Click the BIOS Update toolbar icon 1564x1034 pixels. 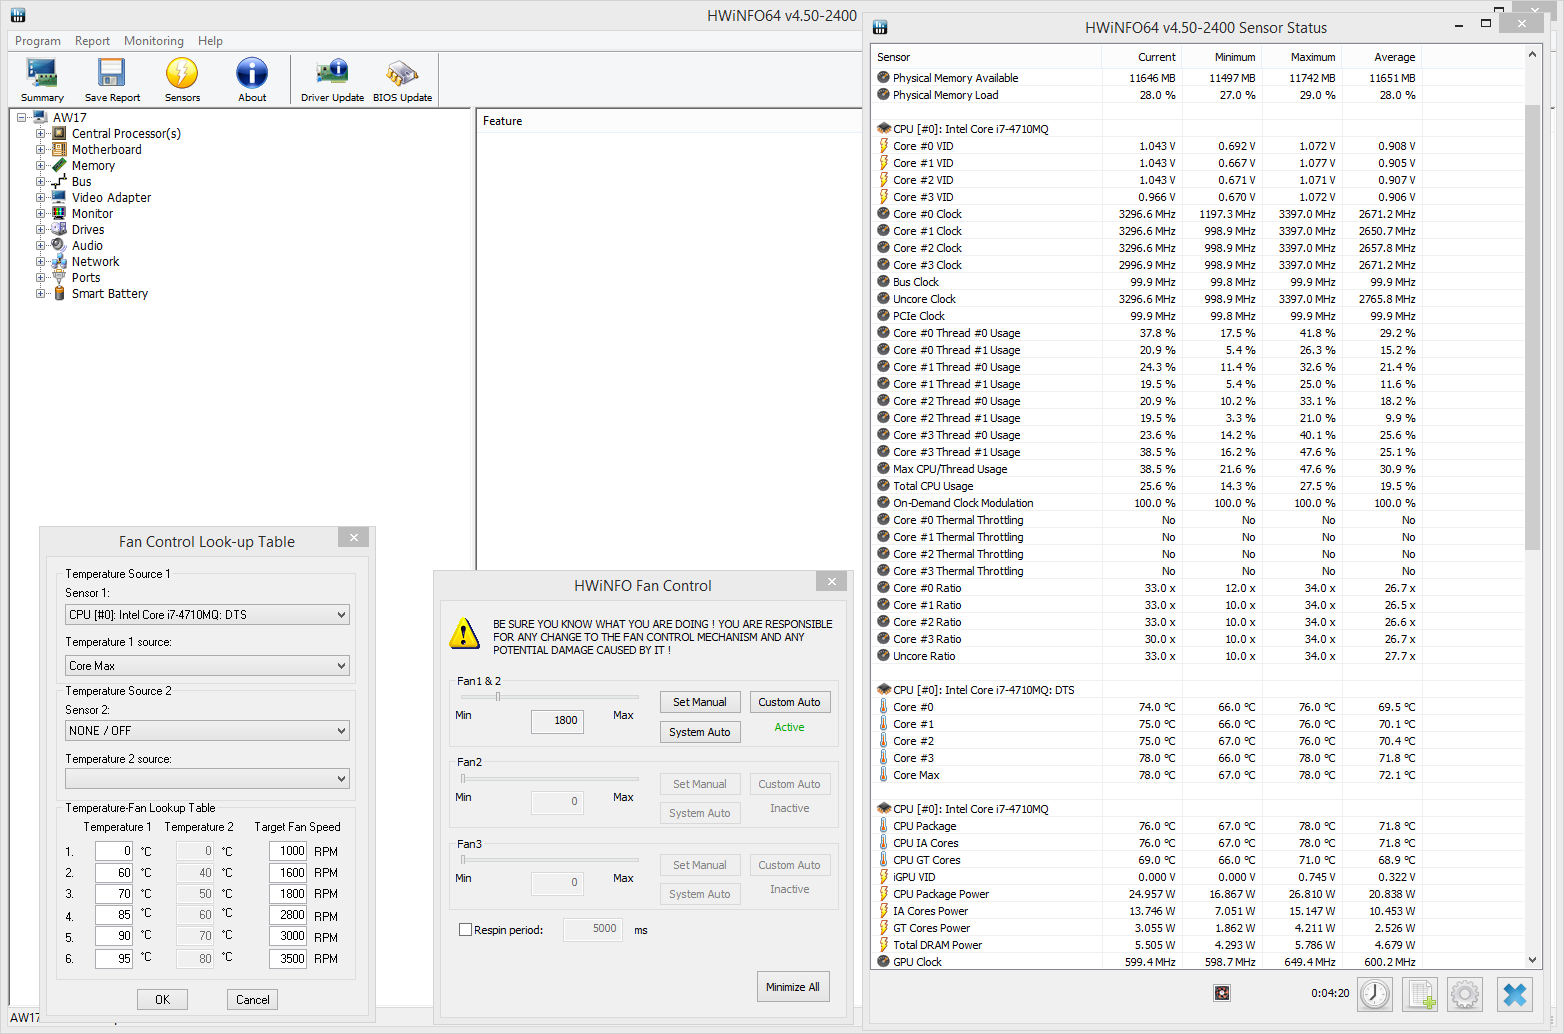(x=402, y=80)
